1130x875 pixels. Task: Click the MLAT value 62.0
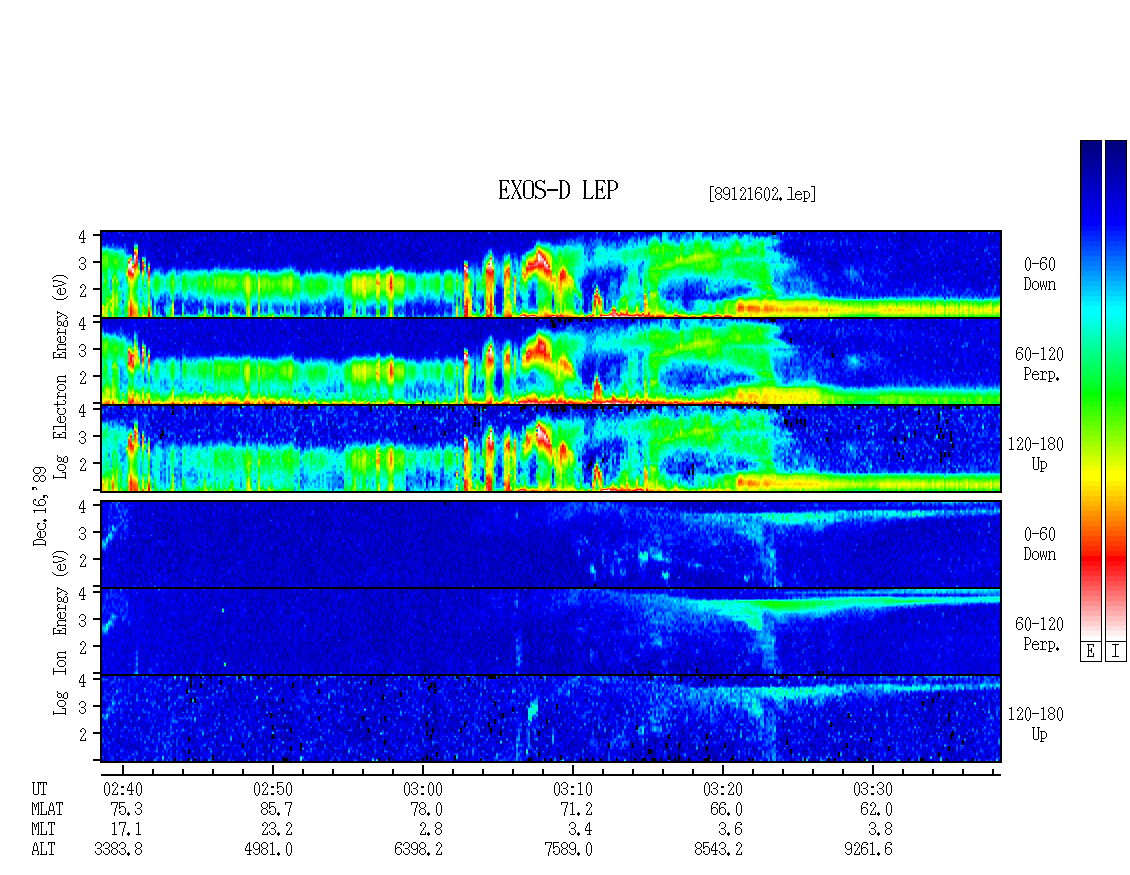coord(876,809)
